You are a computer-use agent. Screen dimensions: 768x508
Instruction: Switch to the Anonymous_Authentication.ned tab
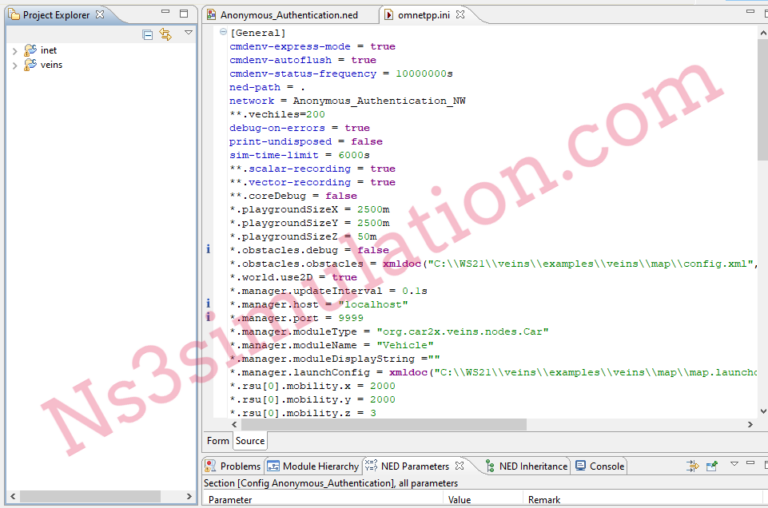click(288, 15)
